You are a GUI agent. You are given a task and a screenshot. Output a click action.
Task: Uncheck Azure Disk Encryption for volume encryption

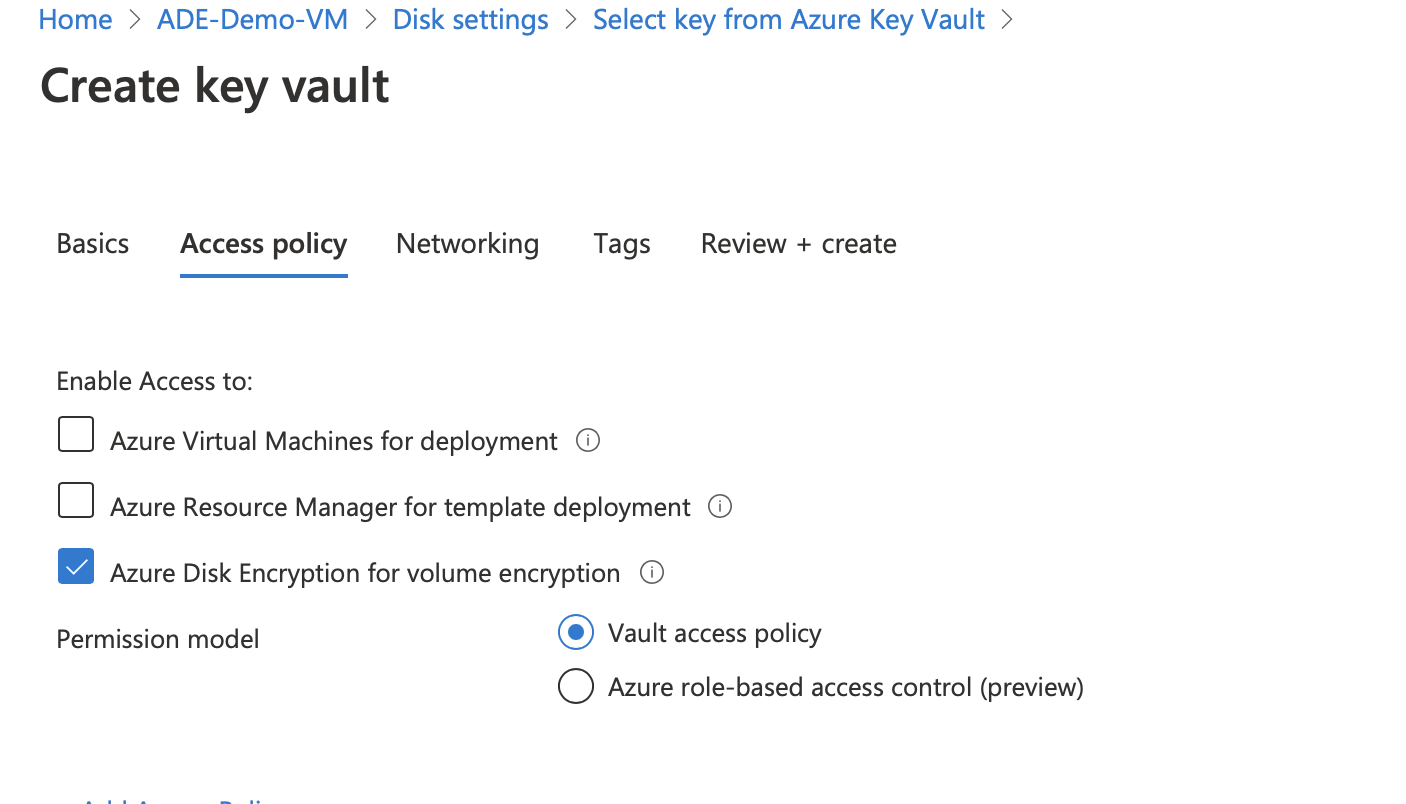tap(76, 566)
